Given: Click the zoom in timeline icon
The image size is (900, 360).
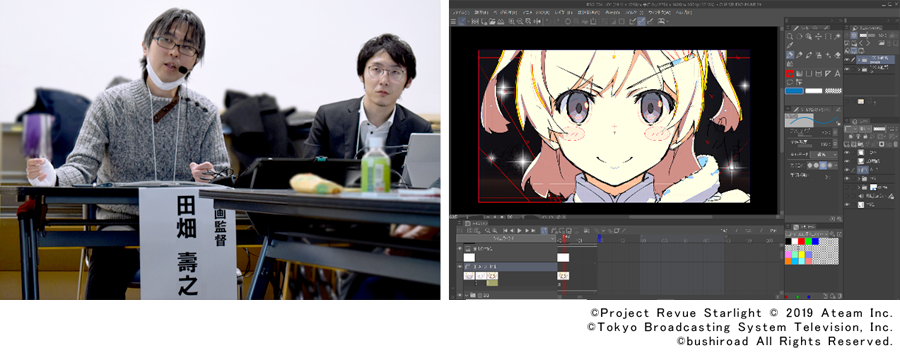Looking at the screenshot, I should (487, 231).
